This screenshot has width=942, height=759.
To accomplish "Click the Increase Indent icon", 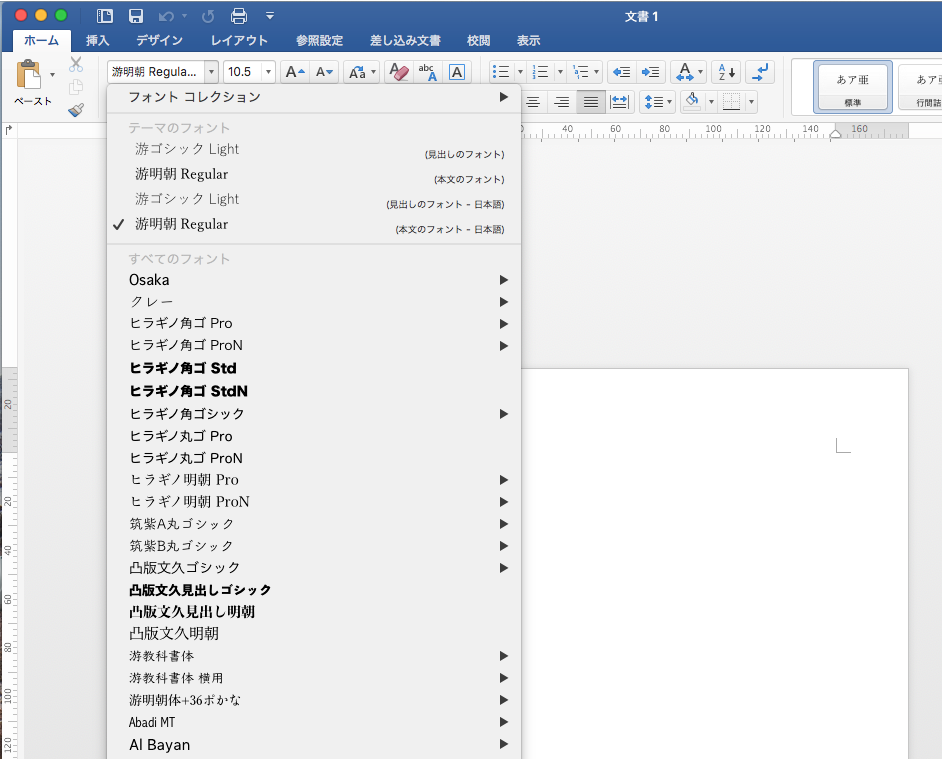I will [x=651, y=72].
